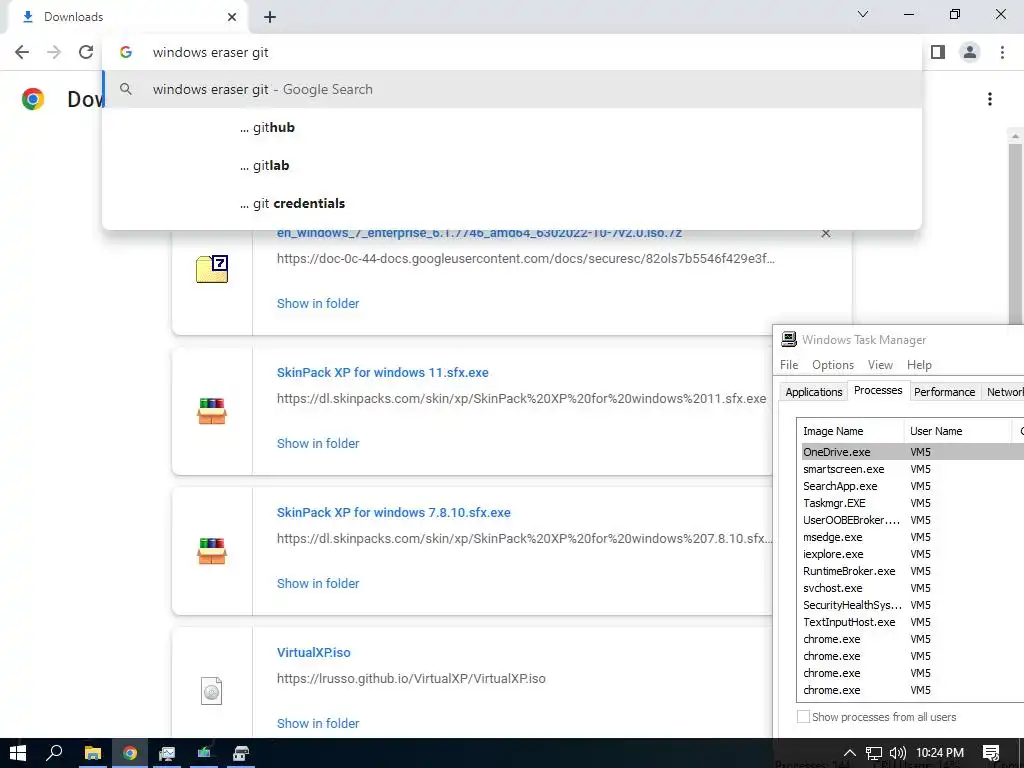Switch to Task Manager Applications tab
The width and height of the screenshot is (1024, 768).
814,392
